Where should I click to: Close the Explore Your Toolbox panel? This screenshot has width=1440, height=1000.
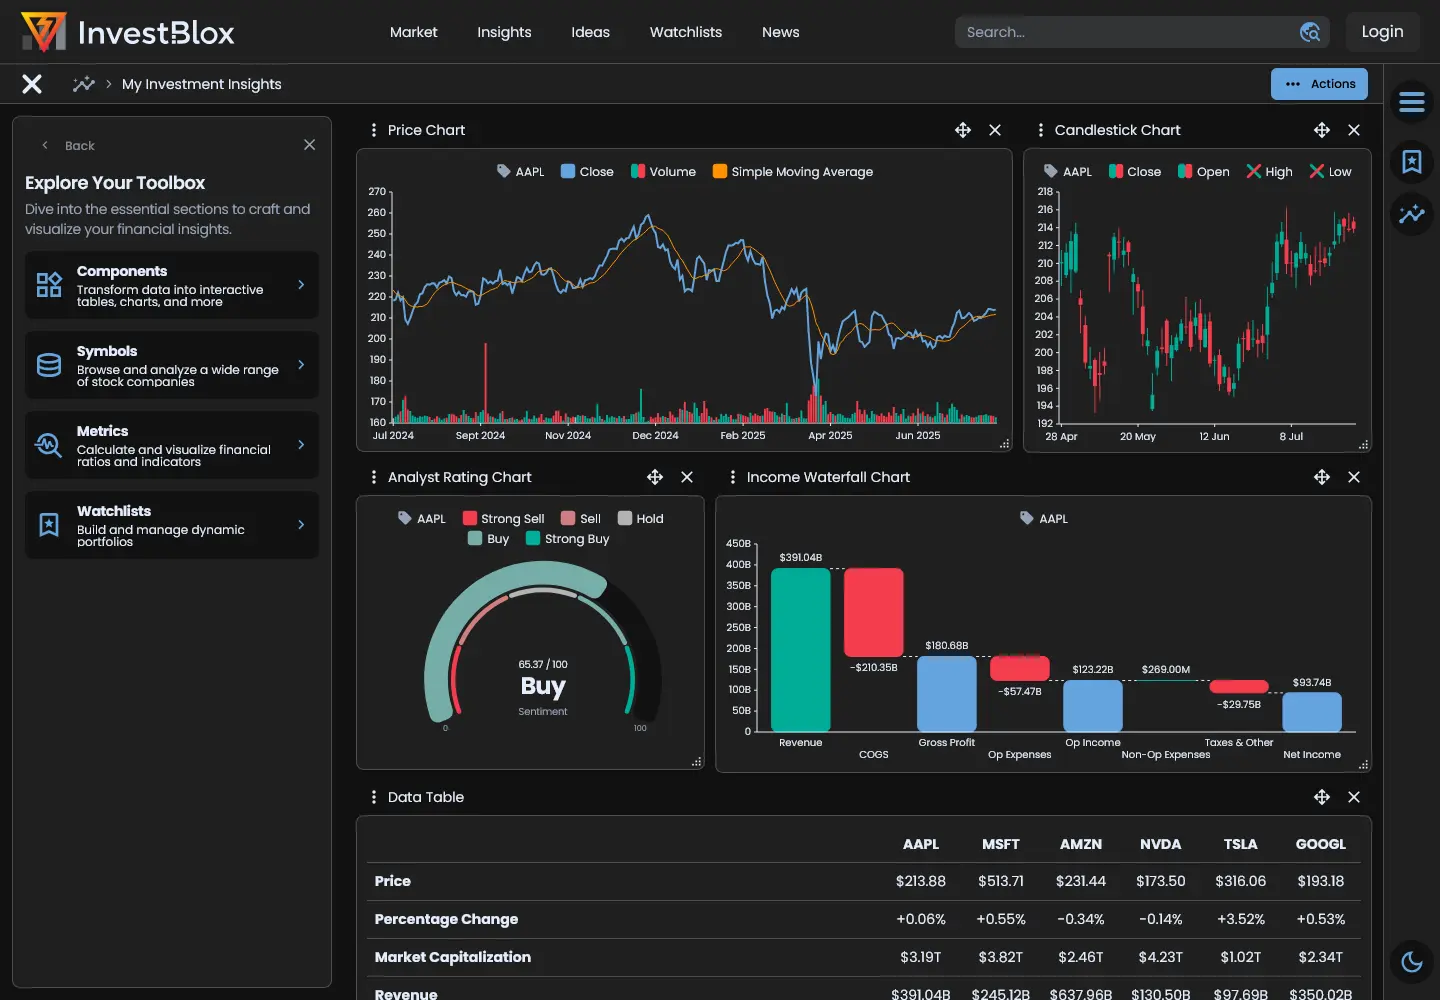(x=310, y=145)
